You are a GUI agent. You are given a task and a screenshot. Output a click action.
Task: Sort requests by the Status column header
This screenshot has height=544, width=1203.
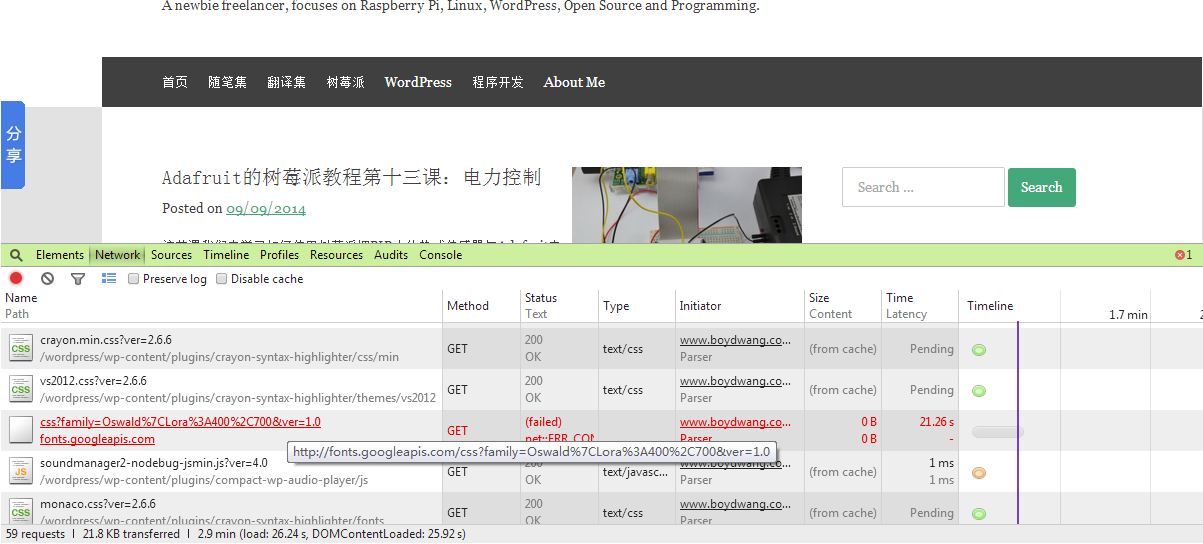tap(541, 298)
